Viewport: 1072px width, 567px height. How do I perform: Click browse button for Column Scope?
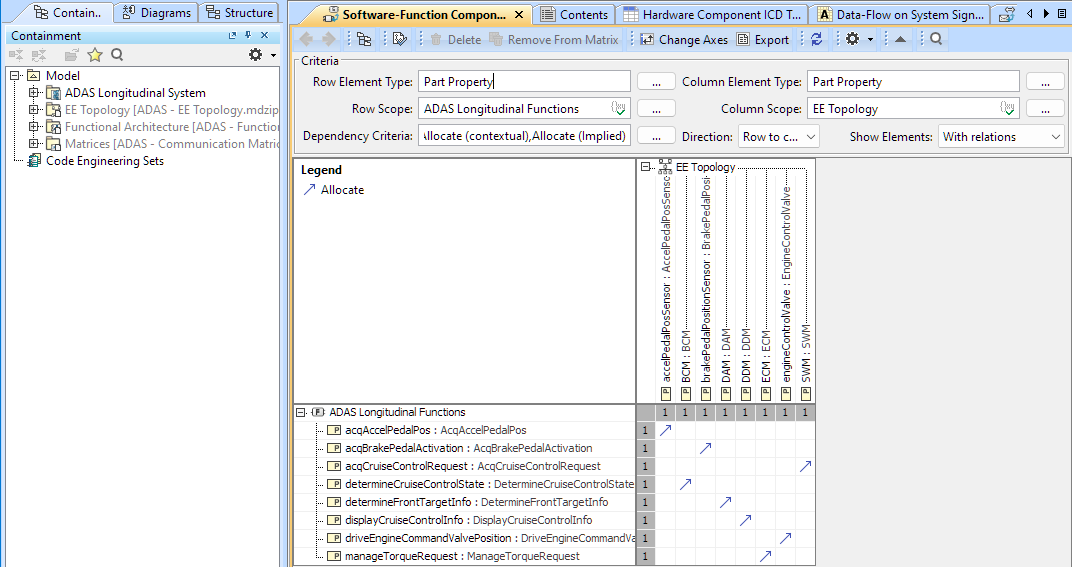coord(1044,109)
